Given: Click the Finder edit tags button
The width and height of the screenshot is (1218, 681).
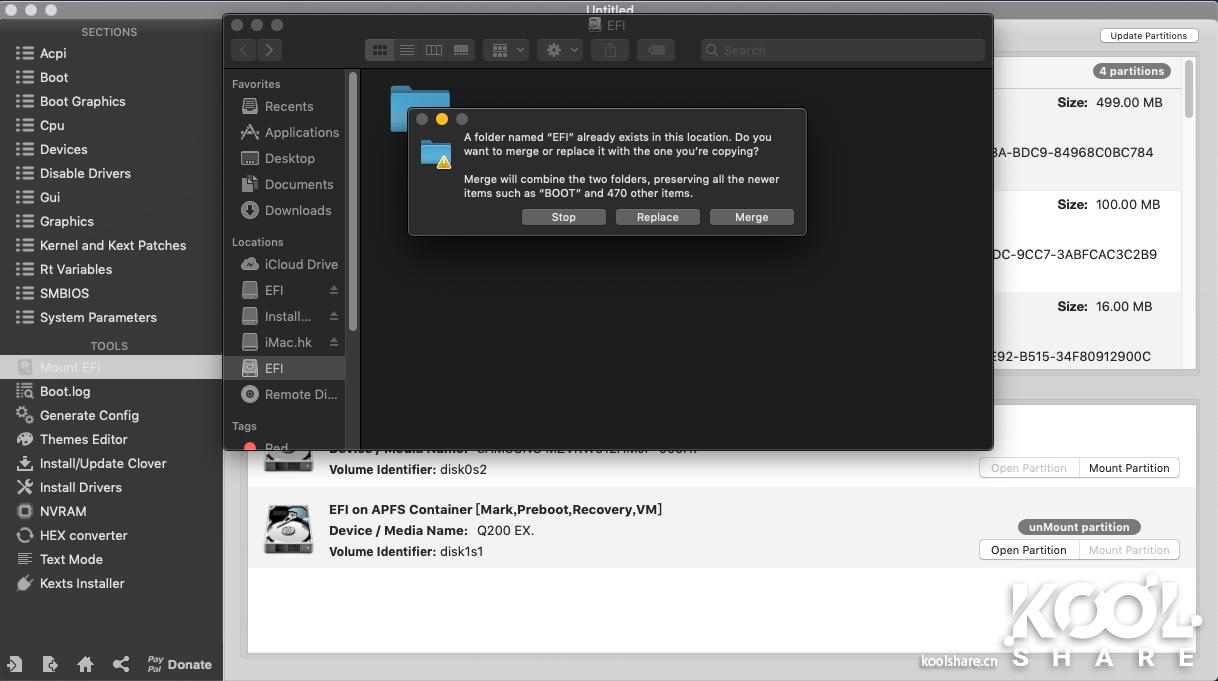Looking at the screenshot, I should 656,50.
